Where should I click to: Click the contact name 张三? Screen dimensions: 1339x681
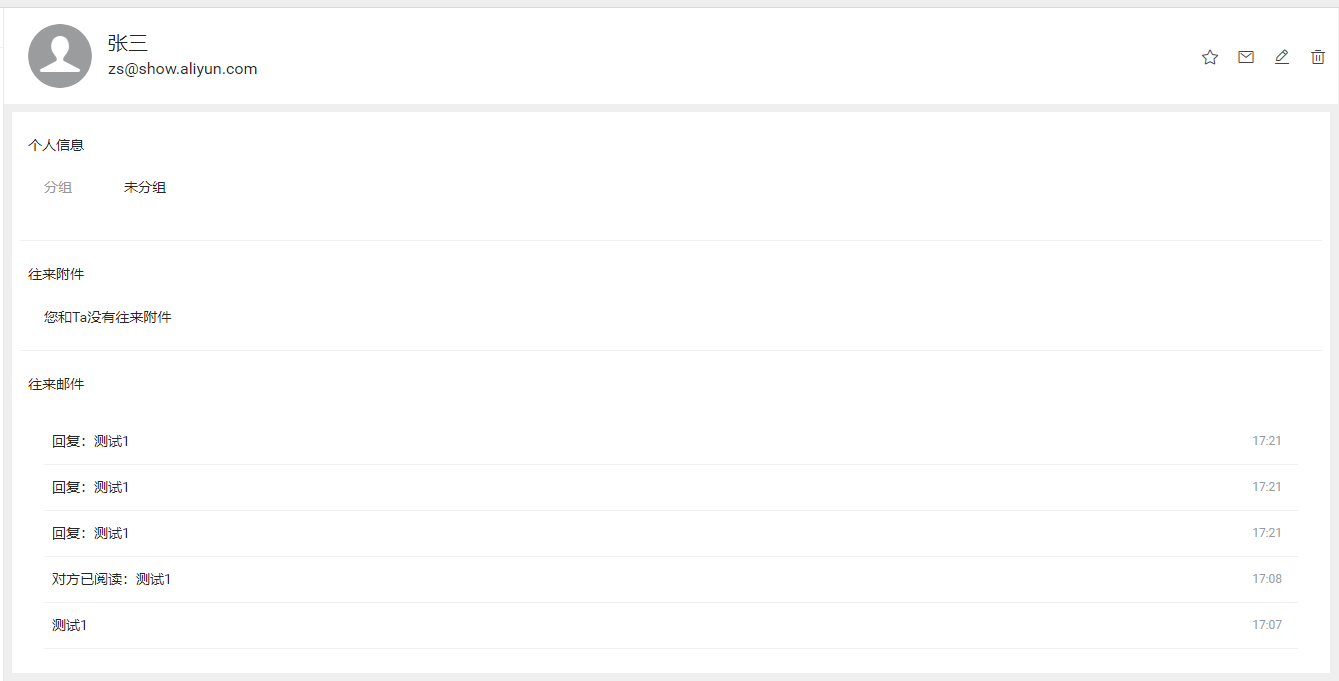point(128,43)
